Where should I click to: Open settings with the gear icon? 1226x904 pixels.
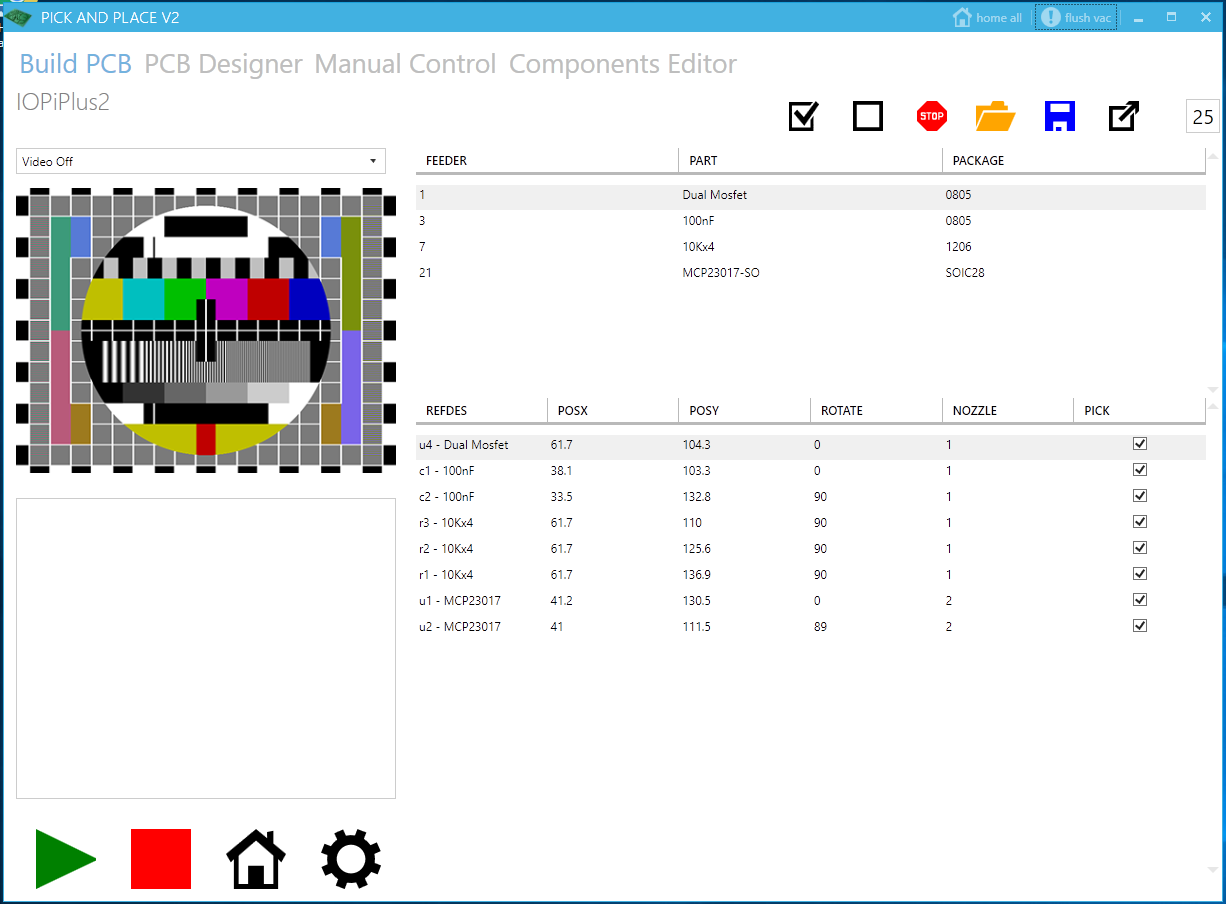pos(350,858)
